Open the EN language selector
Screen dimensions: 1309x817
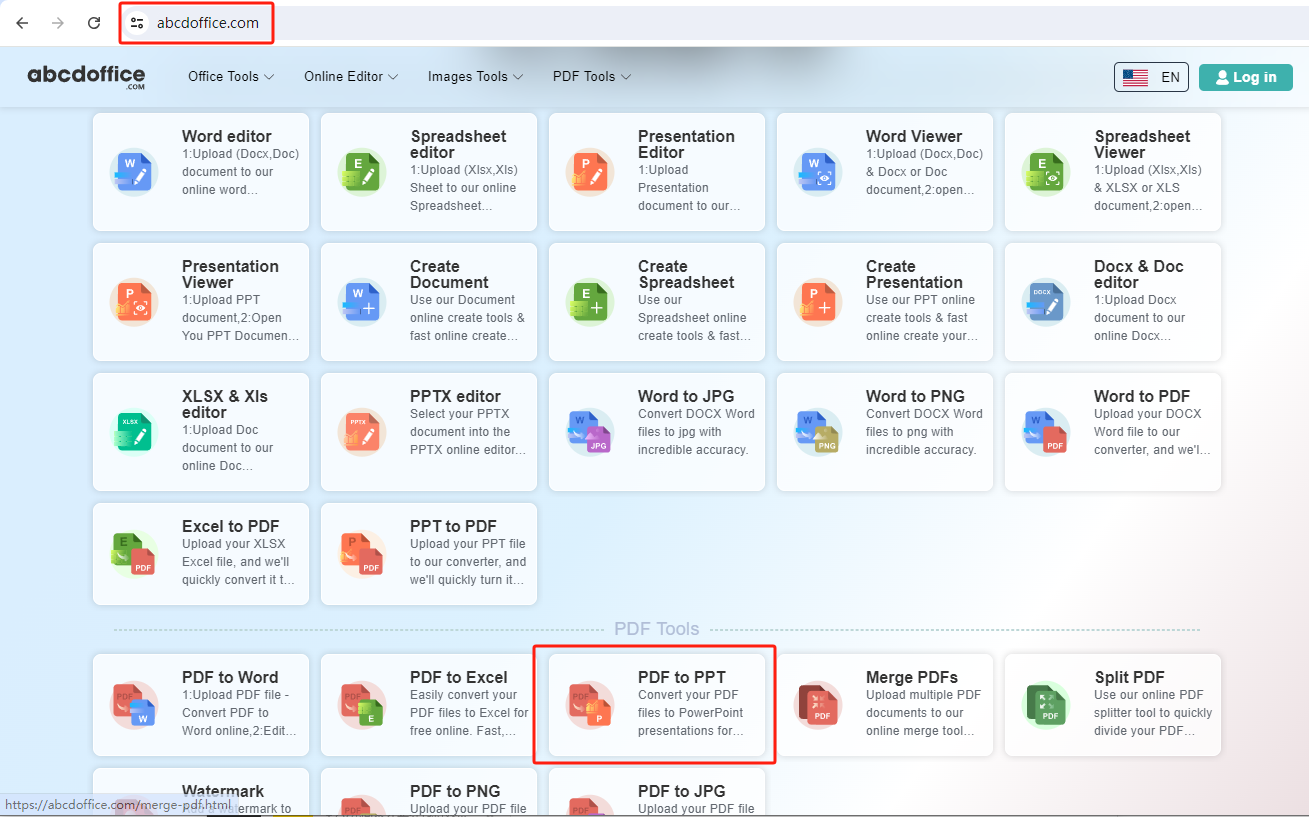click(x=1151, y=77)
